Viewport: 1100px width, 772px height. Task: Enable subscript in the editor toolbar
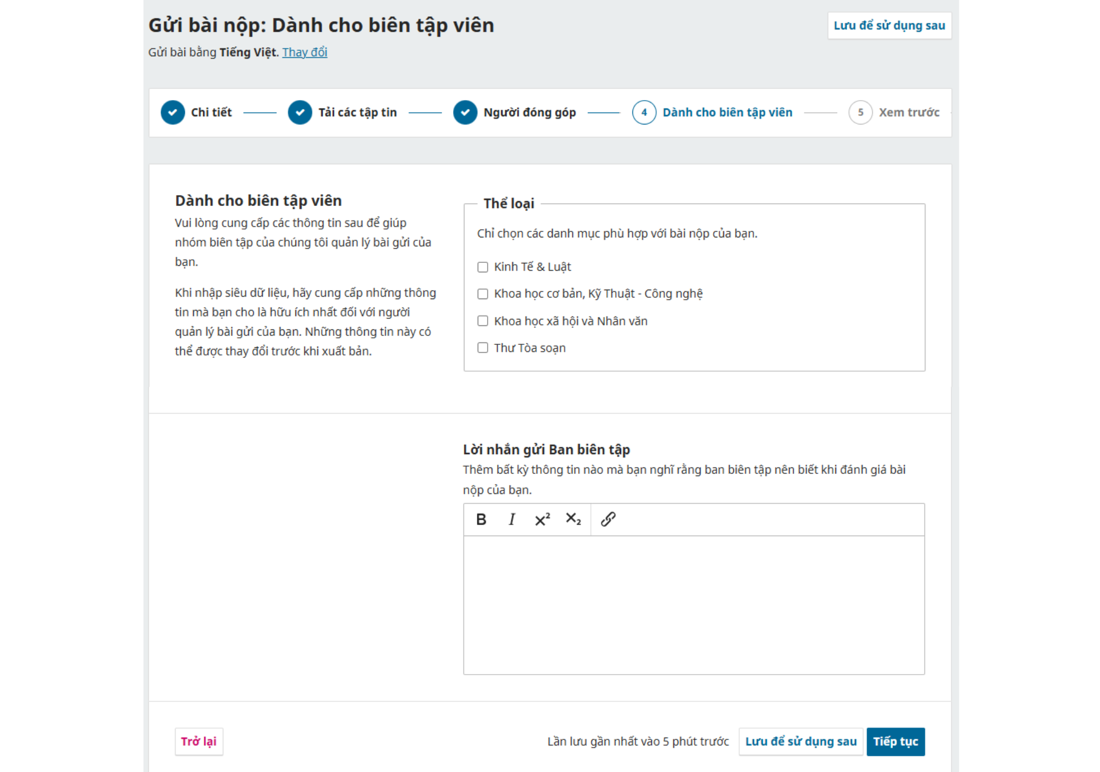pos(573,520)
